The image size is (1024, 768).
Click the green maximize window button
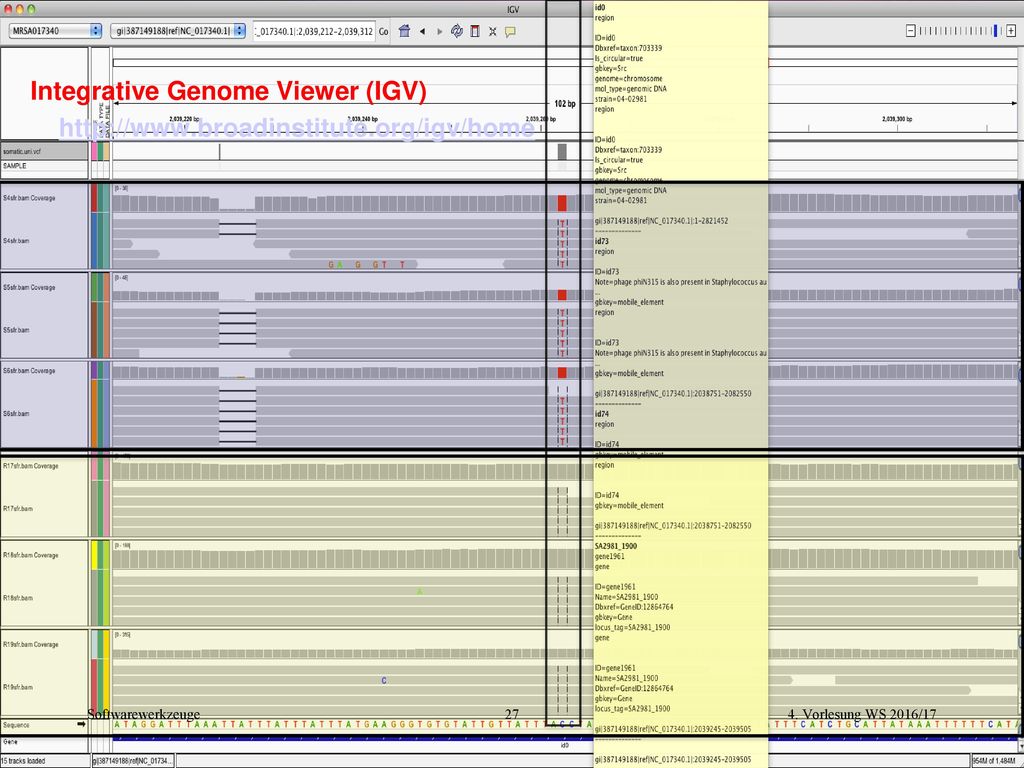(31, 9)
